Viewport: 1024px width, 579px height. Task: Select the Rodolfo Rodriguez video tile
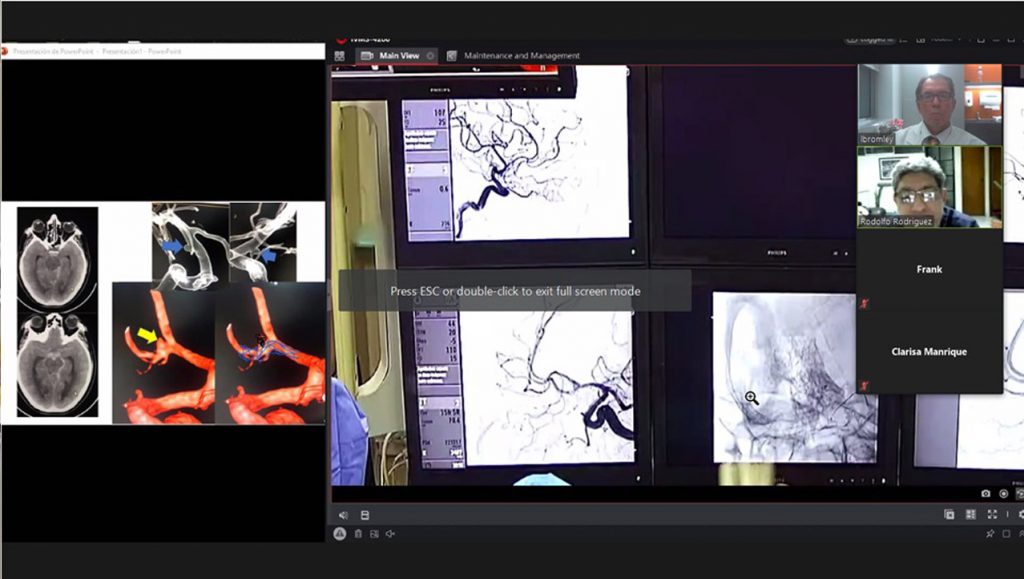(x=929, y=187)
